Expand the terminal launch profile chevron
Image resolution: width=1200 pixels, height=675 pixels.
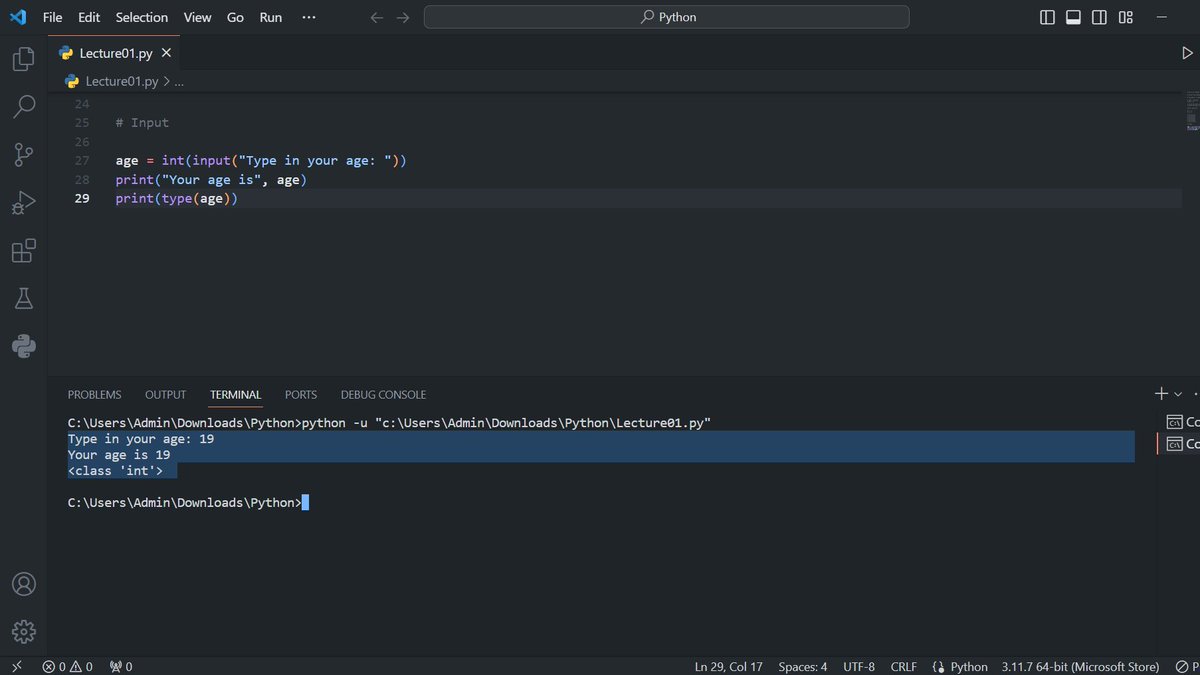(1178, 394)
